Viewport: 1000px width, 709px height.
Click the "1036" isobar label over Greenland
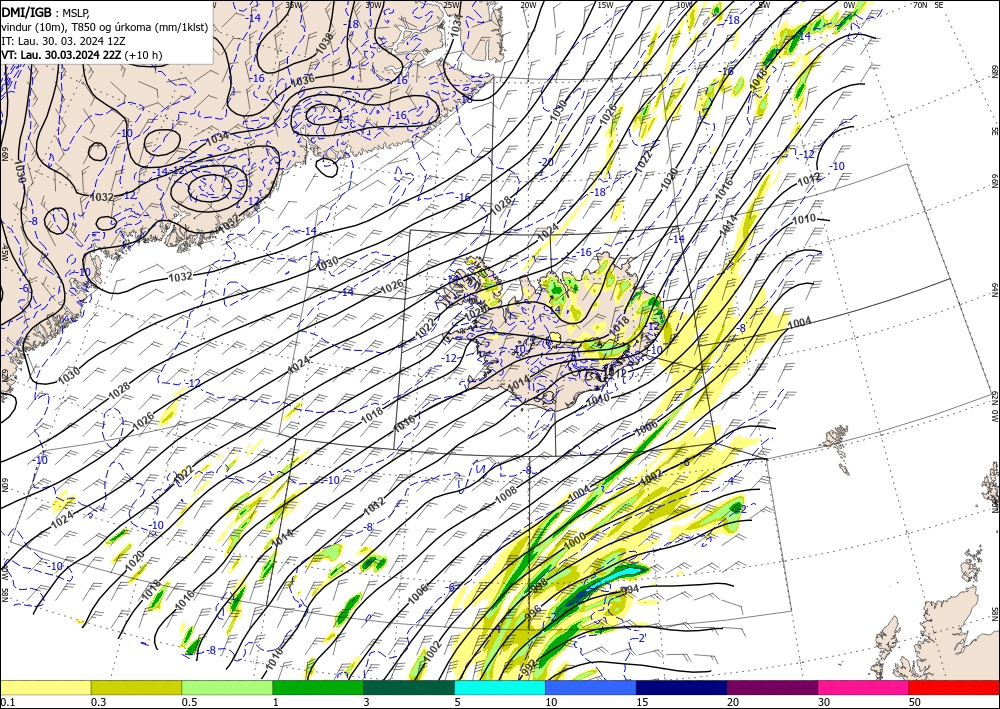302,81
